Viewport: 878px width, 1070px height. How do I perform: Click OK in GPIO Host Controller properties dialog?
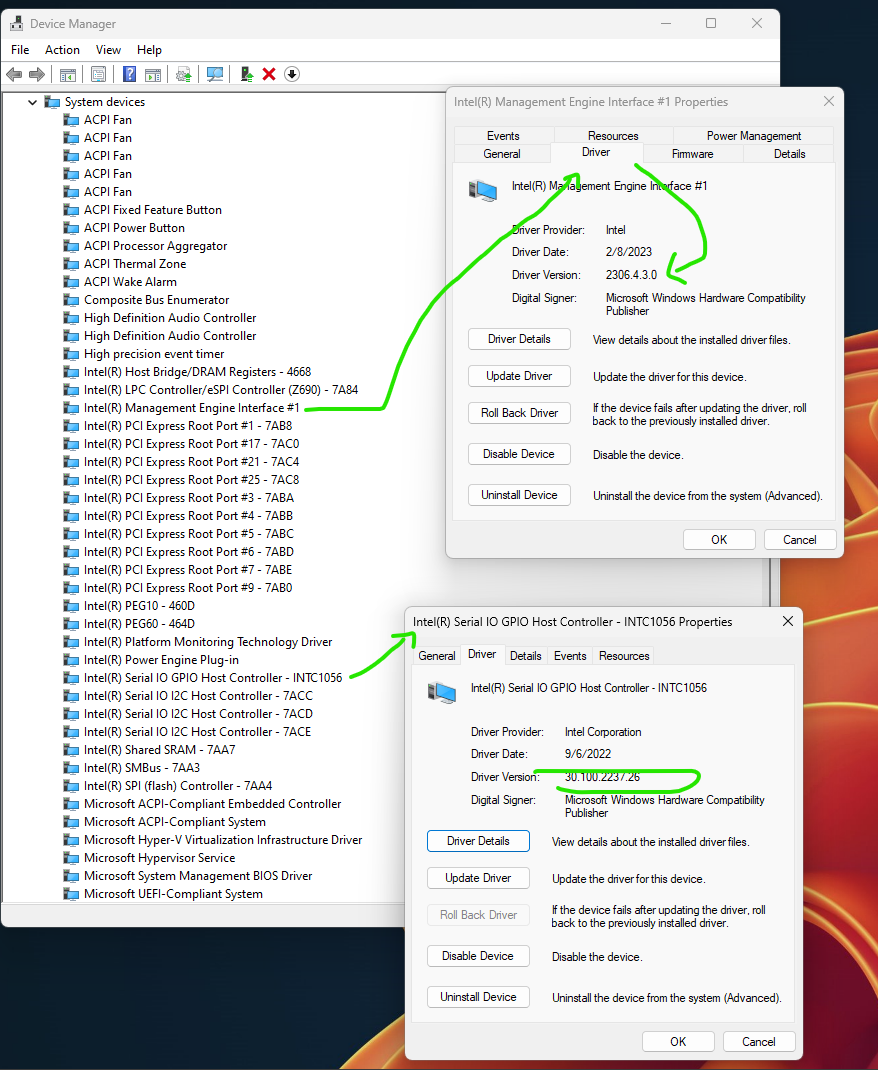[x=678, y=1042]
